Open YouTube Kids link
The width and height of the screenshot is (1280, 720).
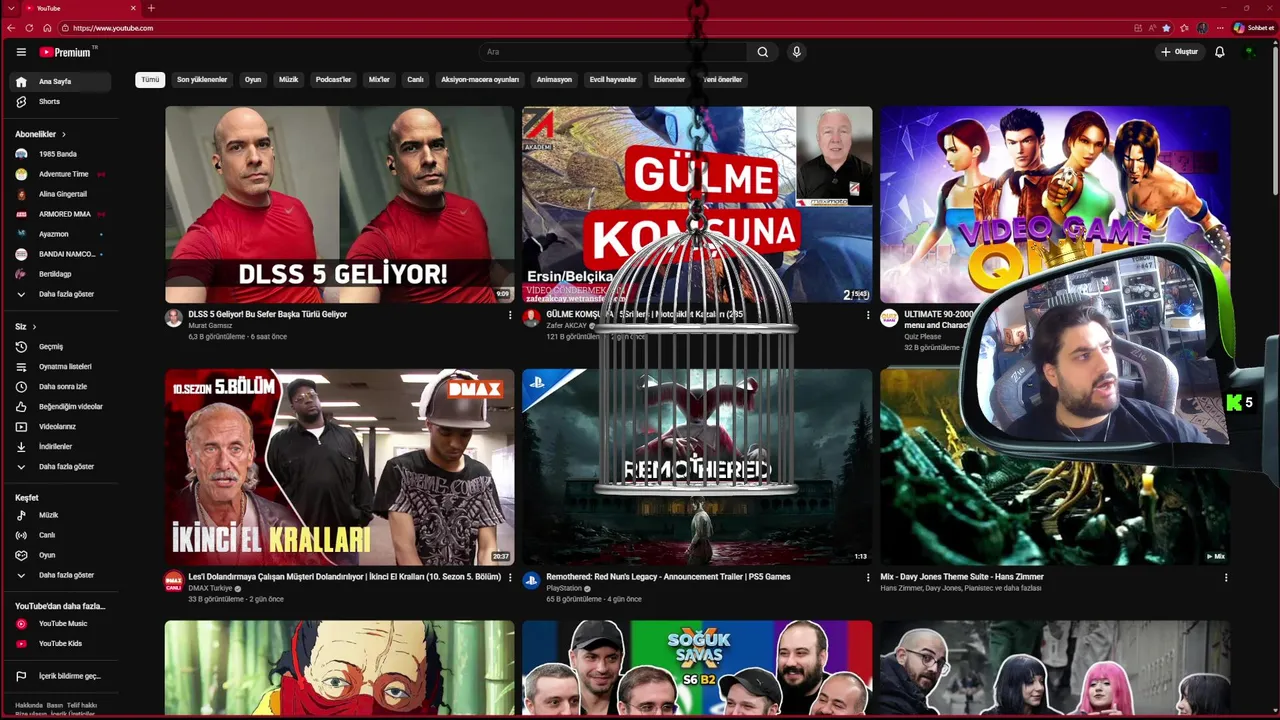point(60,644)
